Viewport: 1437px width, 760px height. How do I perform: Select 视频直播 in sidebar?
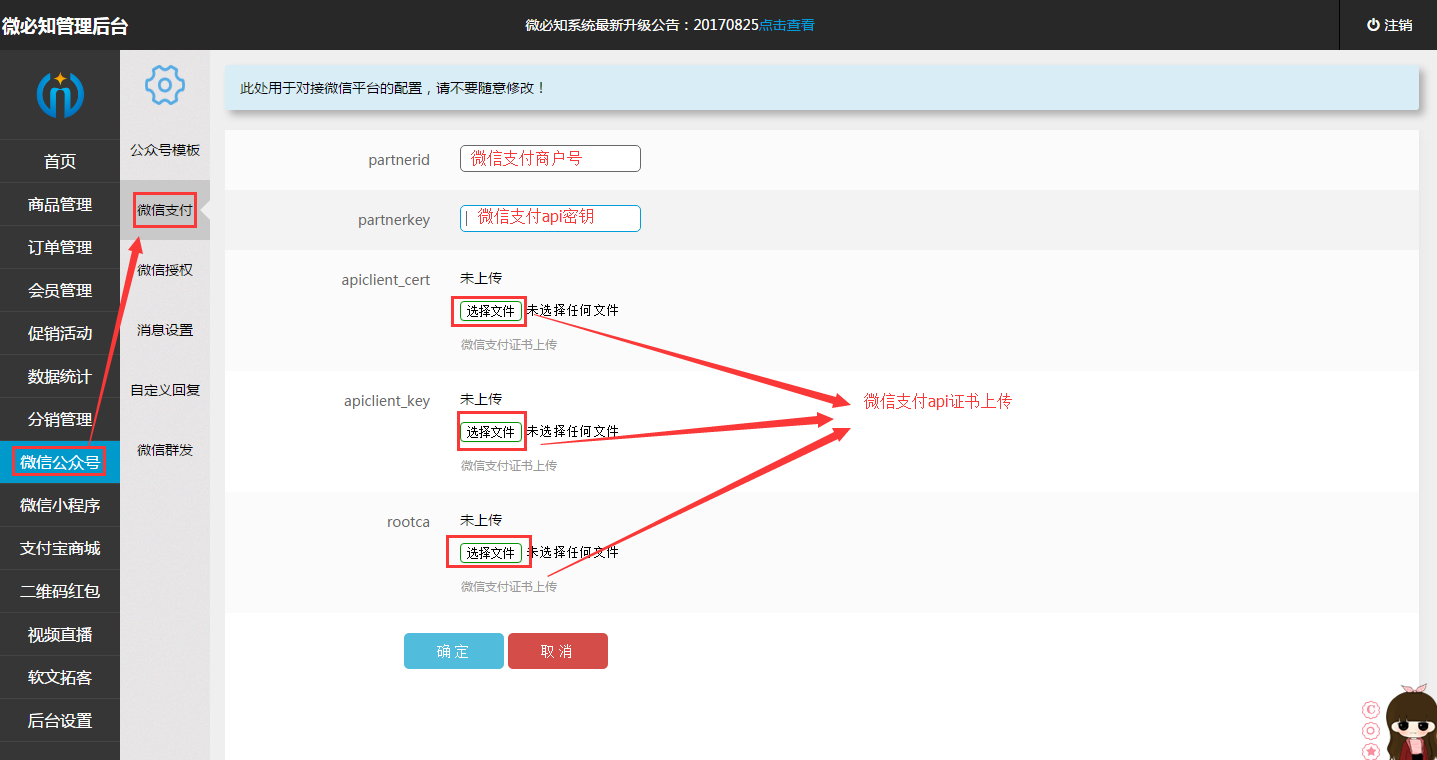click(60, 634)
